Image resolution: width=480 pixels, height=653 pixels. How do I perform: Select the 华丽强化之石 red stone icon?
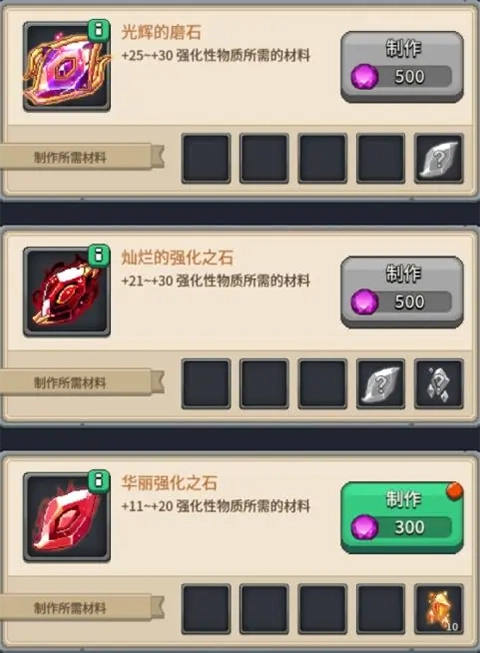(x=67, y=518)
